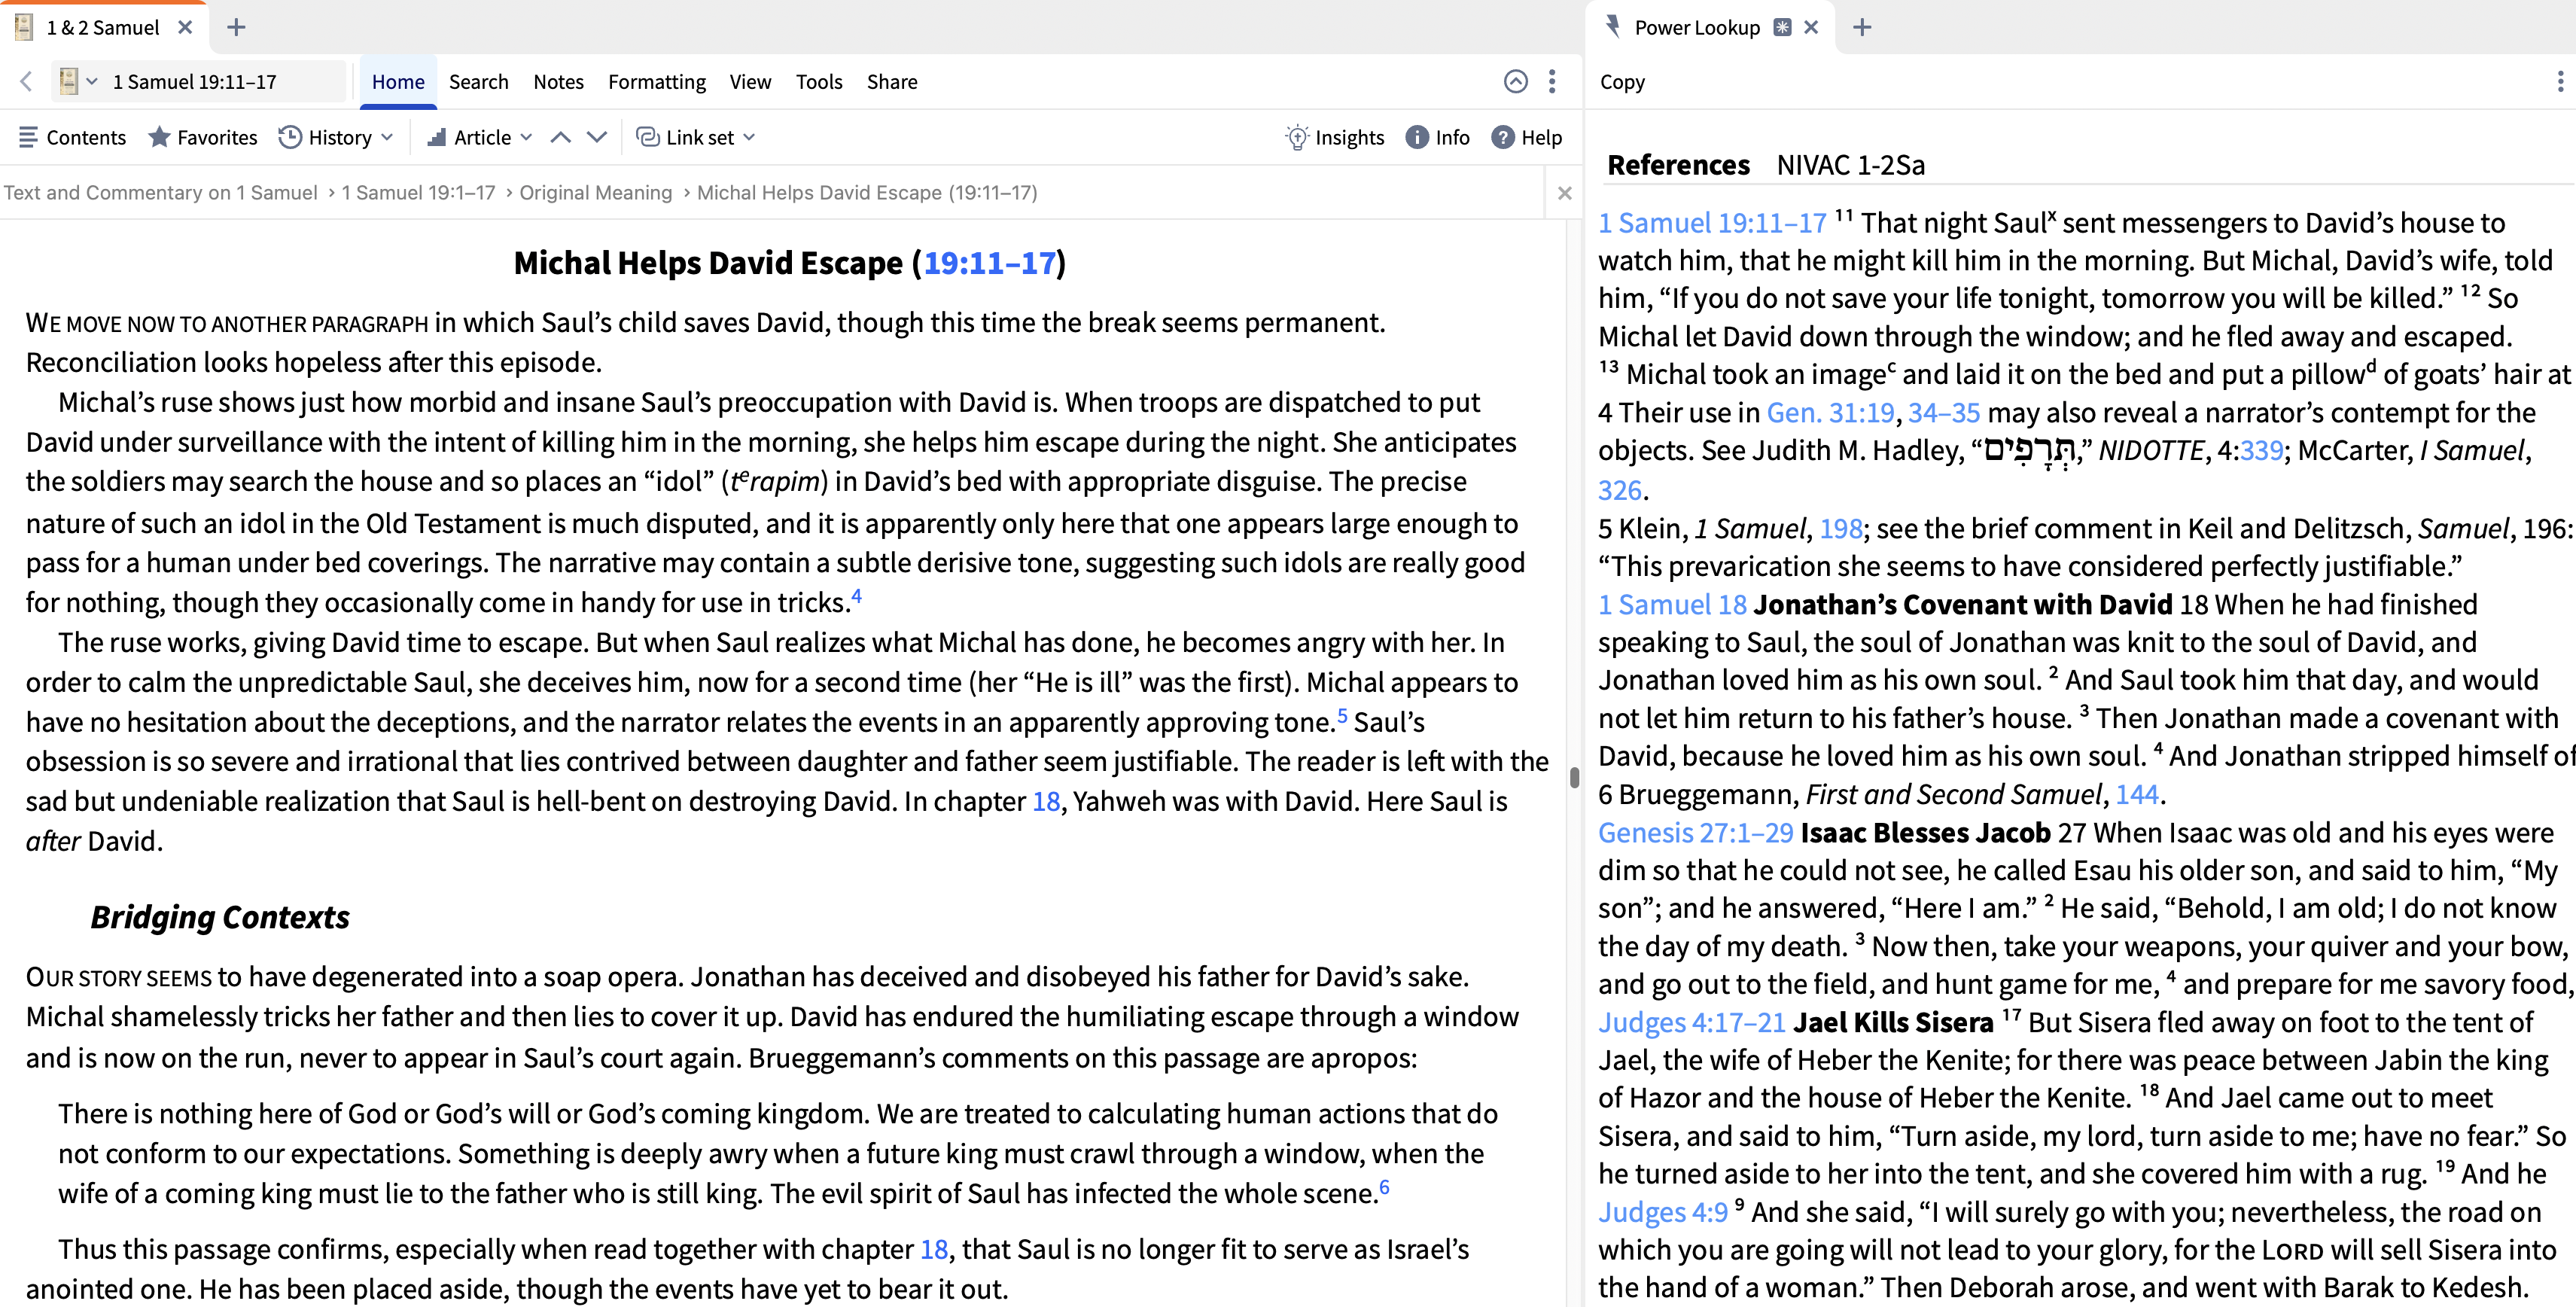Click the reading pane scrollbar handle
This screenshot has height=1307, width=2576.
click(x=1573, y=777)
